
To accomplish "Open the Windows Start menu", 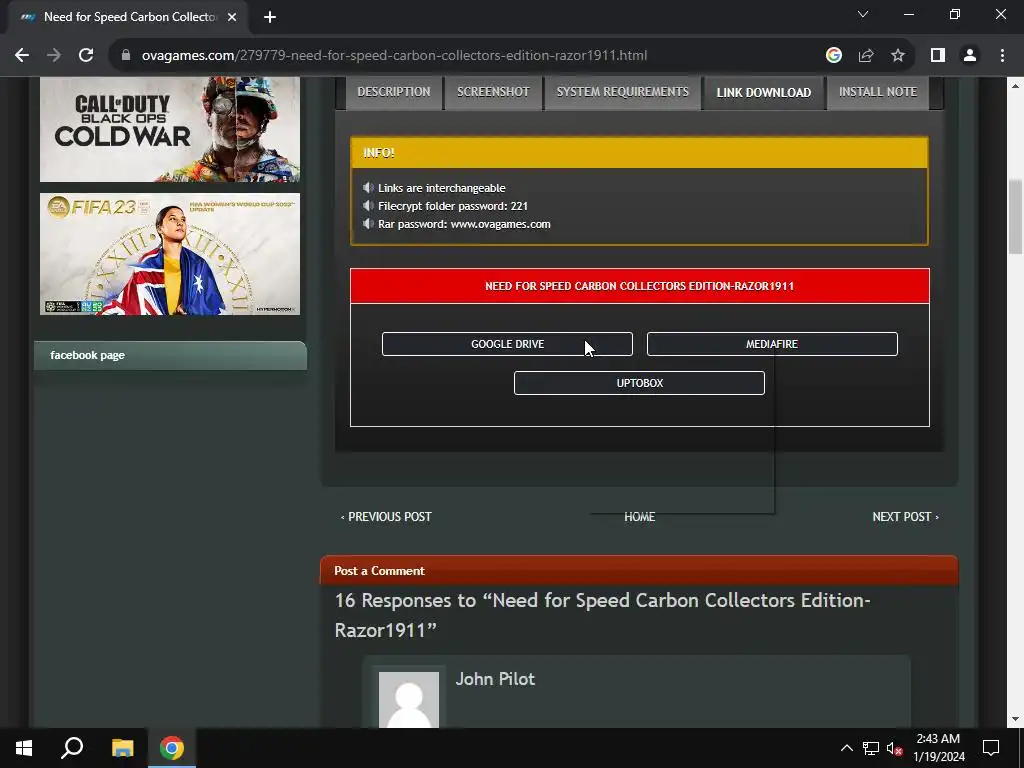I will (x=24, y=748).
